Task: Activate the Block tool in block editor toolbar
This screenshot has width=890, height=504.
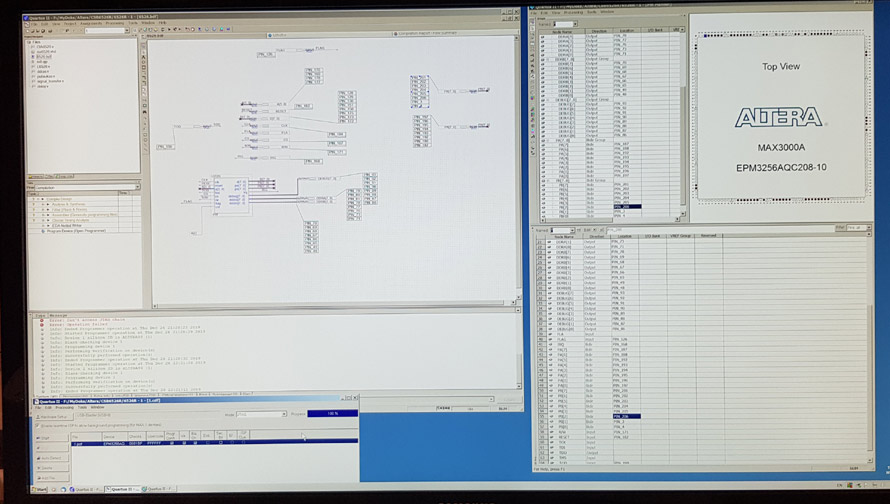Action: (x=144, y=68)
